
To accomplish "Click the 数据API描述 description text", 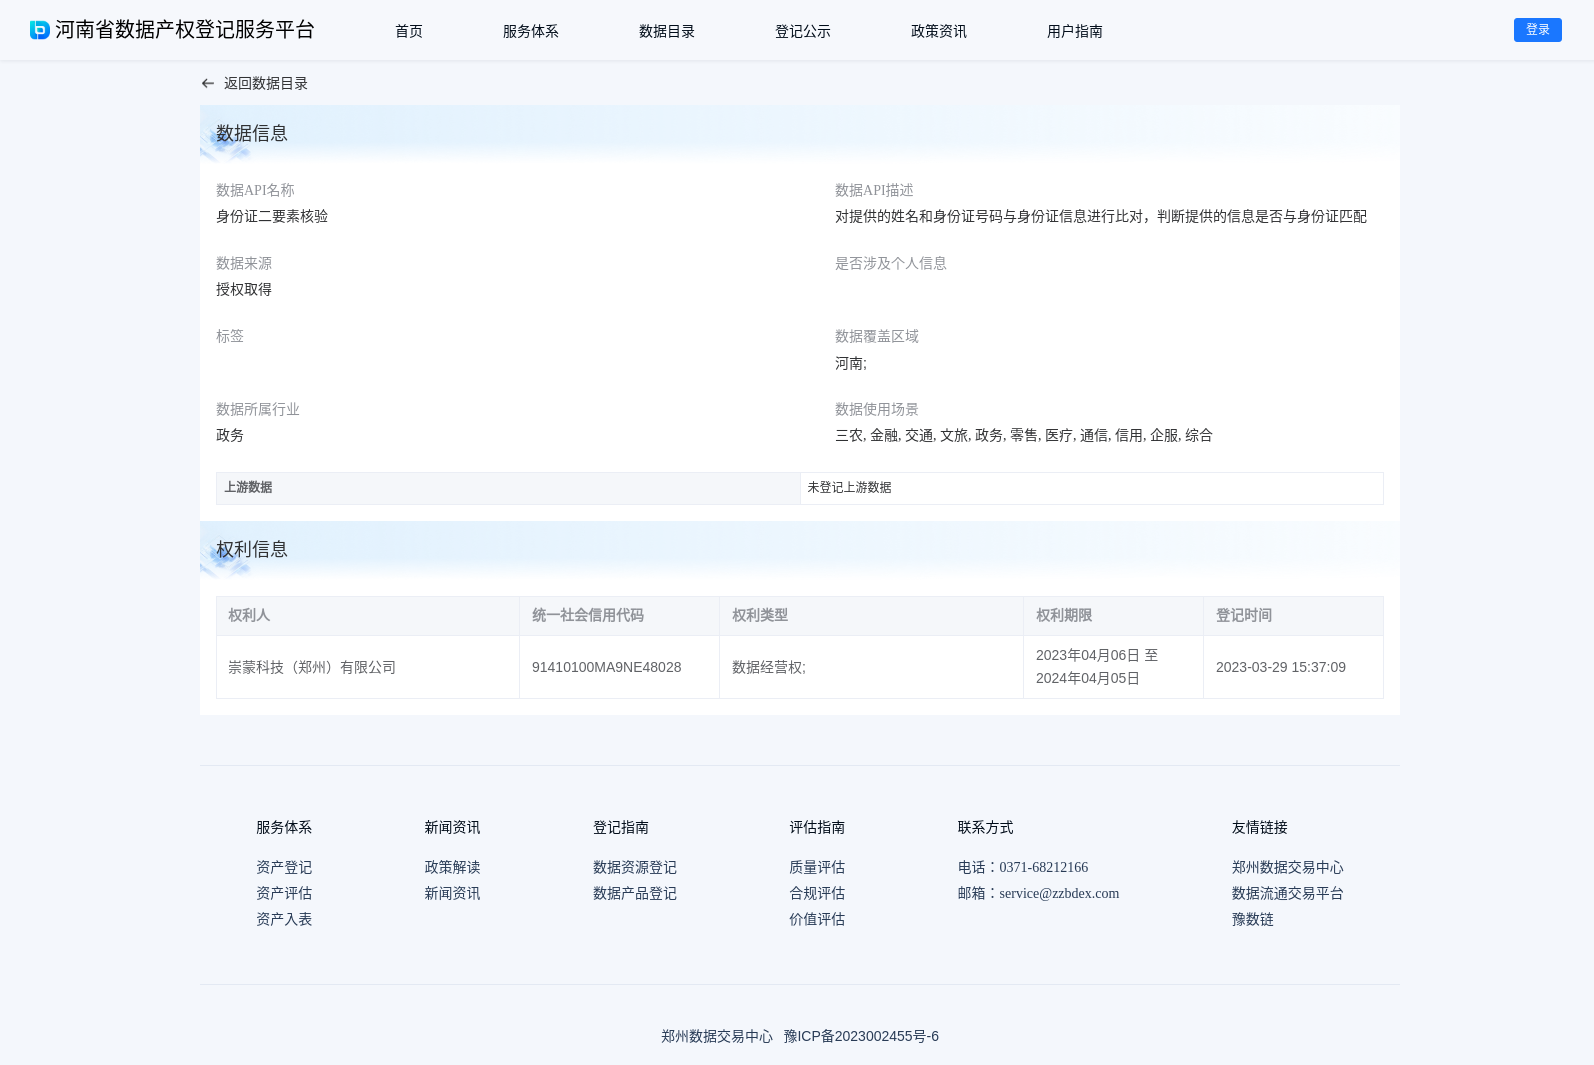I will [x=1101, y=216].
